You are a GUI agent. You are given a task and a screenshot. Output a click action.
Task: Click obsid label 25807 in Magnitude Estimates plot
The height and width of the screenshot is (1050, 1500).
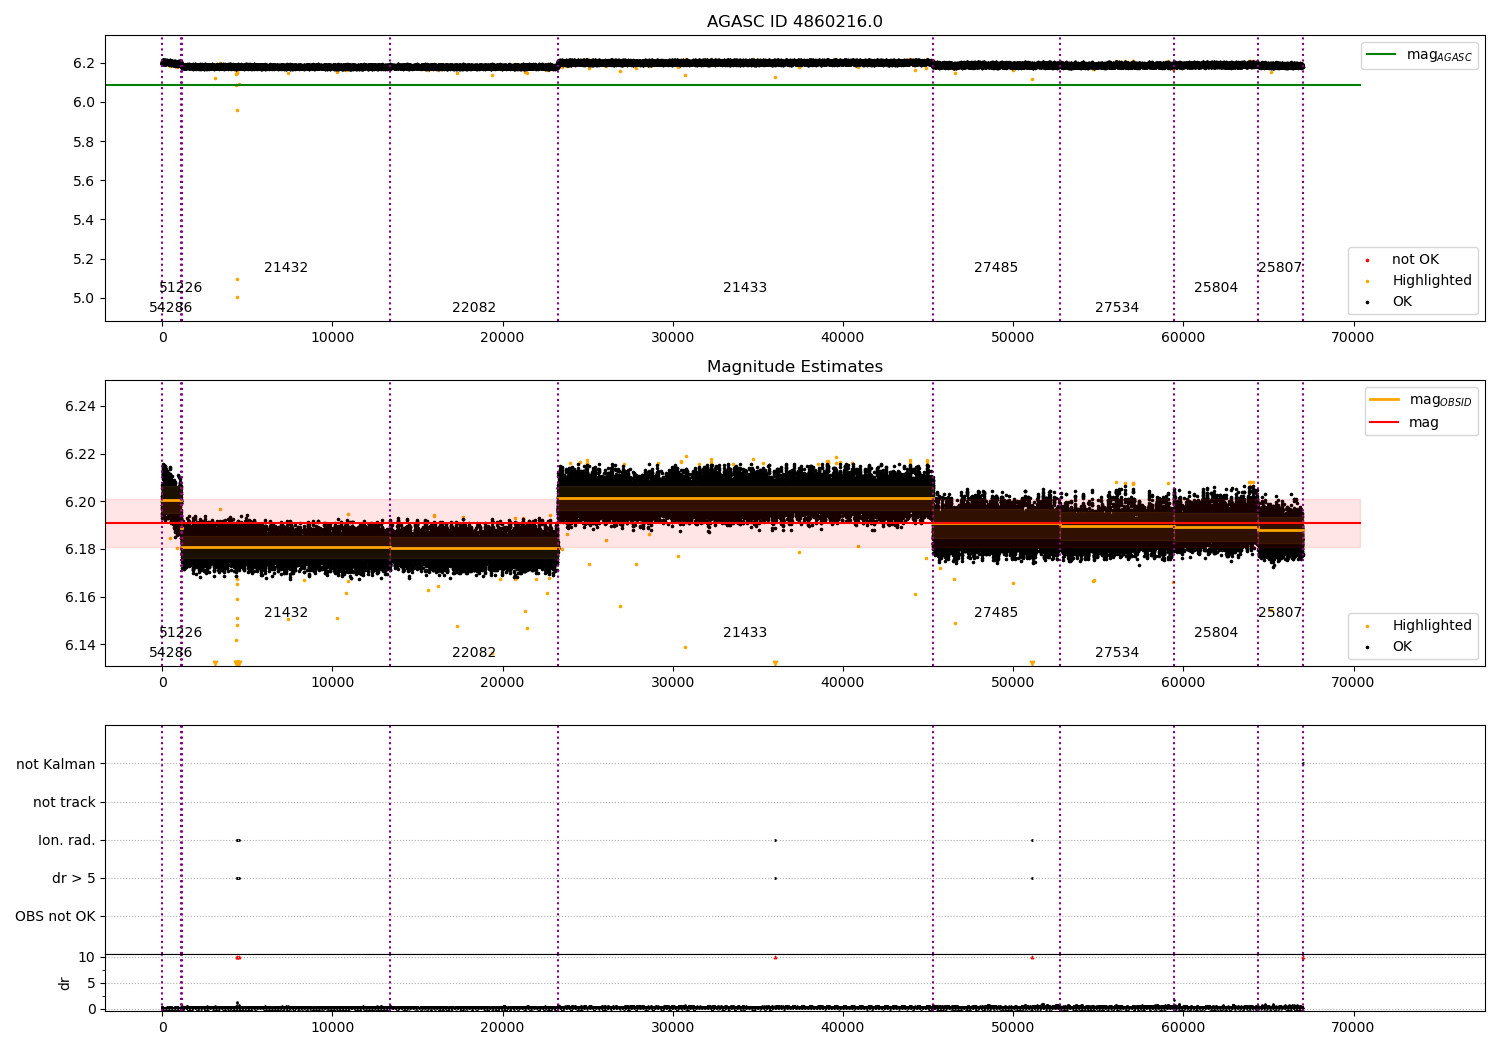[1280, 613]
